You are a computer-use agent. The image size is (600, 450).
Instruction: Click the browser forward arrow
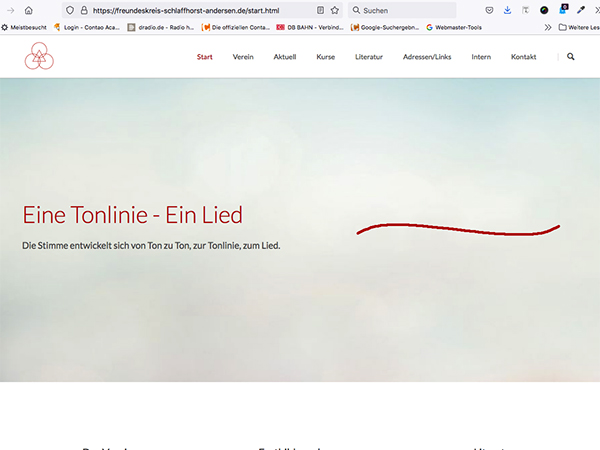10,10
